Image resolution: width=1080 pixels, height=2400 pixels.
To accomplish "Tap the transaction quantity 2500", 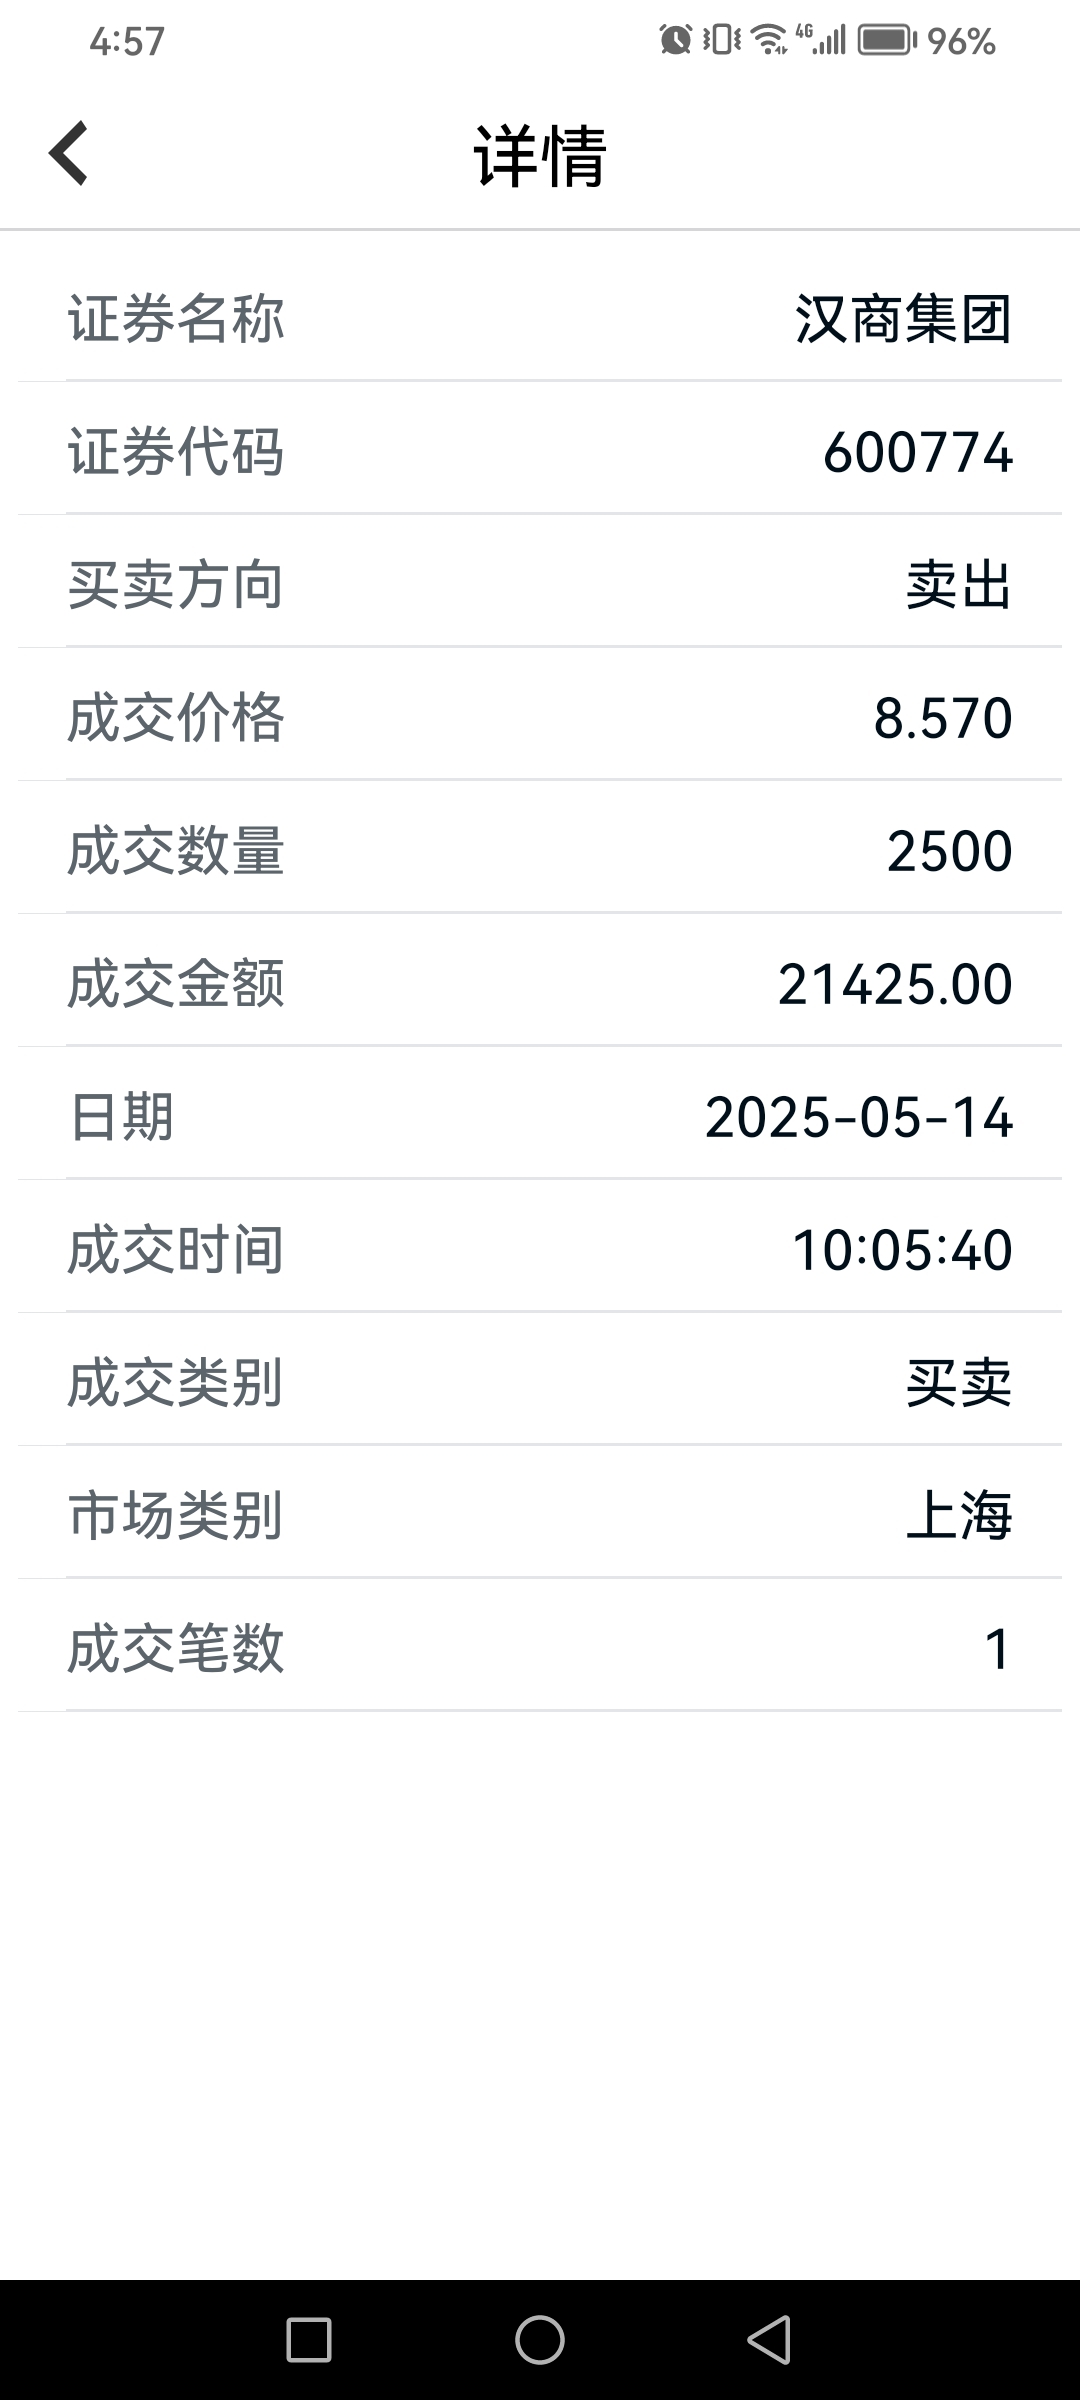I will (x=950, y=851).
